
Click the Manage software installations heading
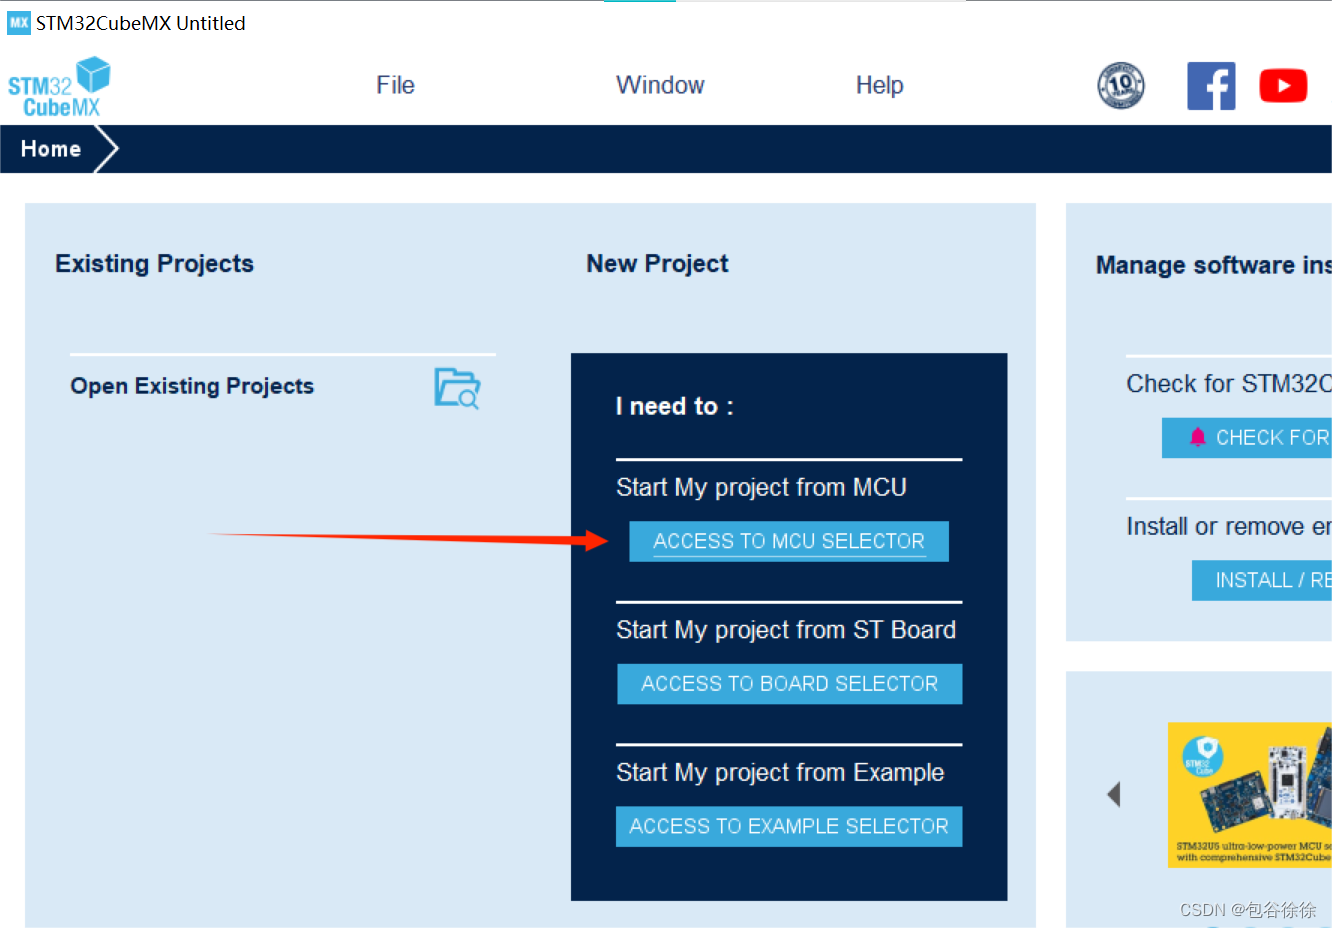tap(1214, 265)
